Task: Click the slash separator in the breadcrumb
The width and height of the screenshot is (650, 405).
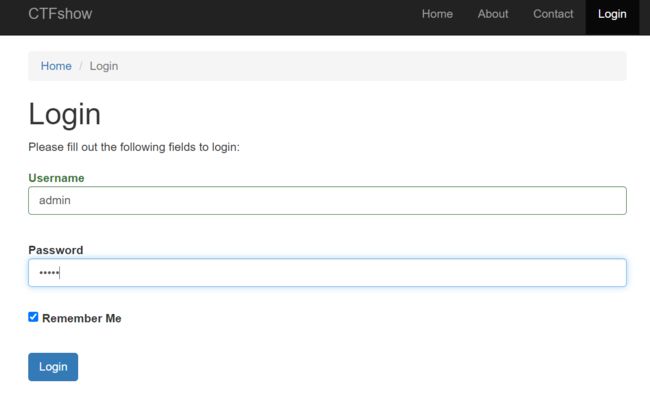Action: 80,66
